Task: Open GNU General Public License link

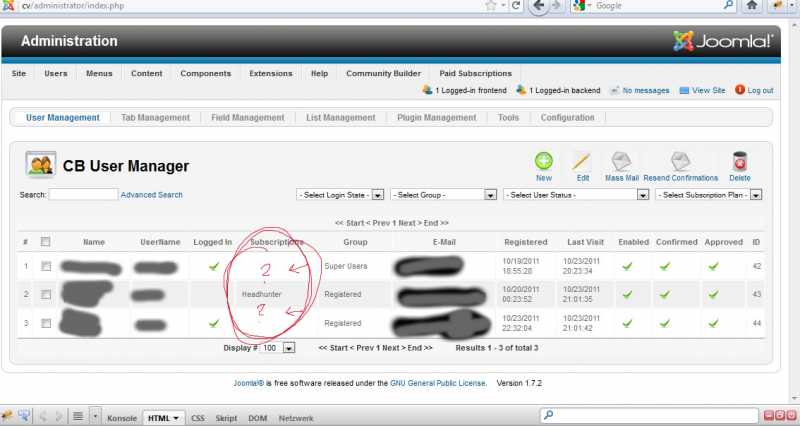Action: pos(438,383)
